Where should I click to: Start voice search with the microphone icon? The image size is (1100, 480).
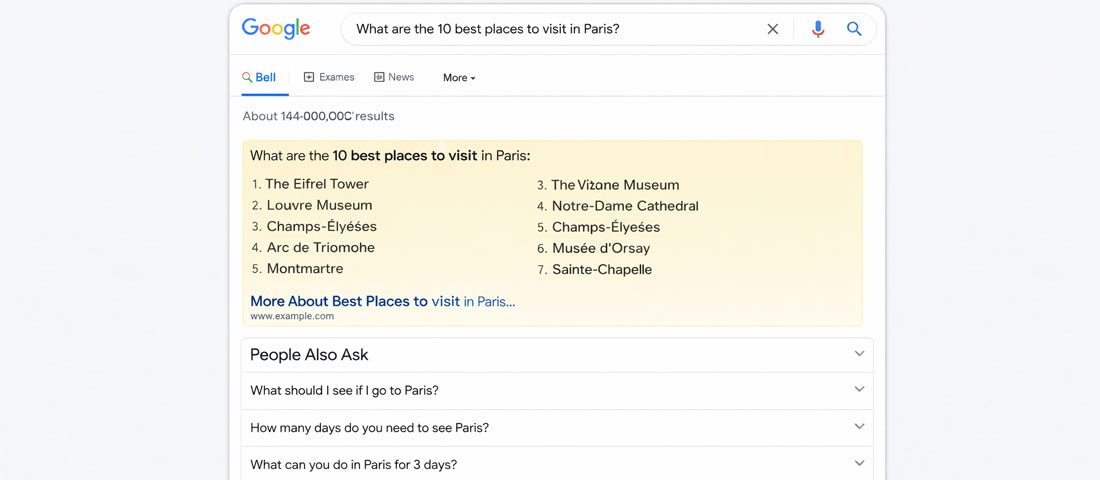click(817, 29)
